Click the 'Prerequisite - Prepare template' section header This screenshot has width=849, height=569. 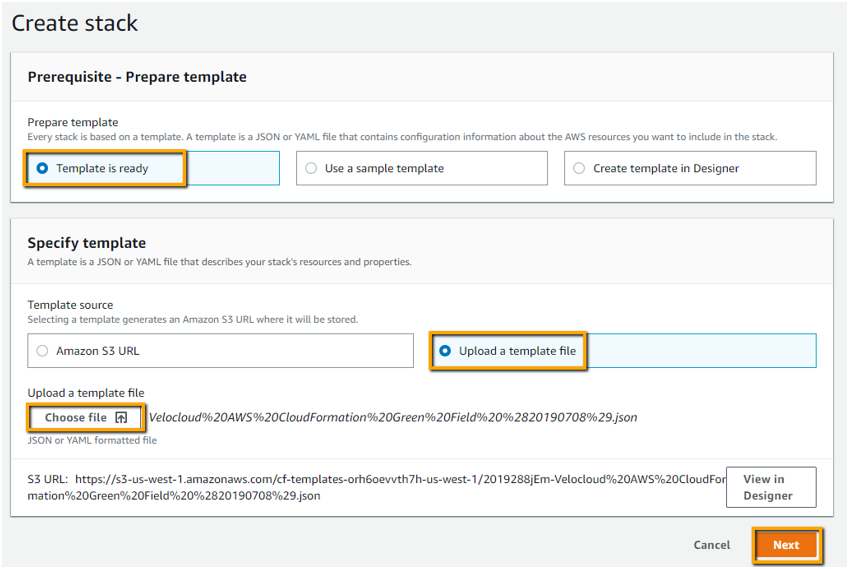[x=137, y=77]
